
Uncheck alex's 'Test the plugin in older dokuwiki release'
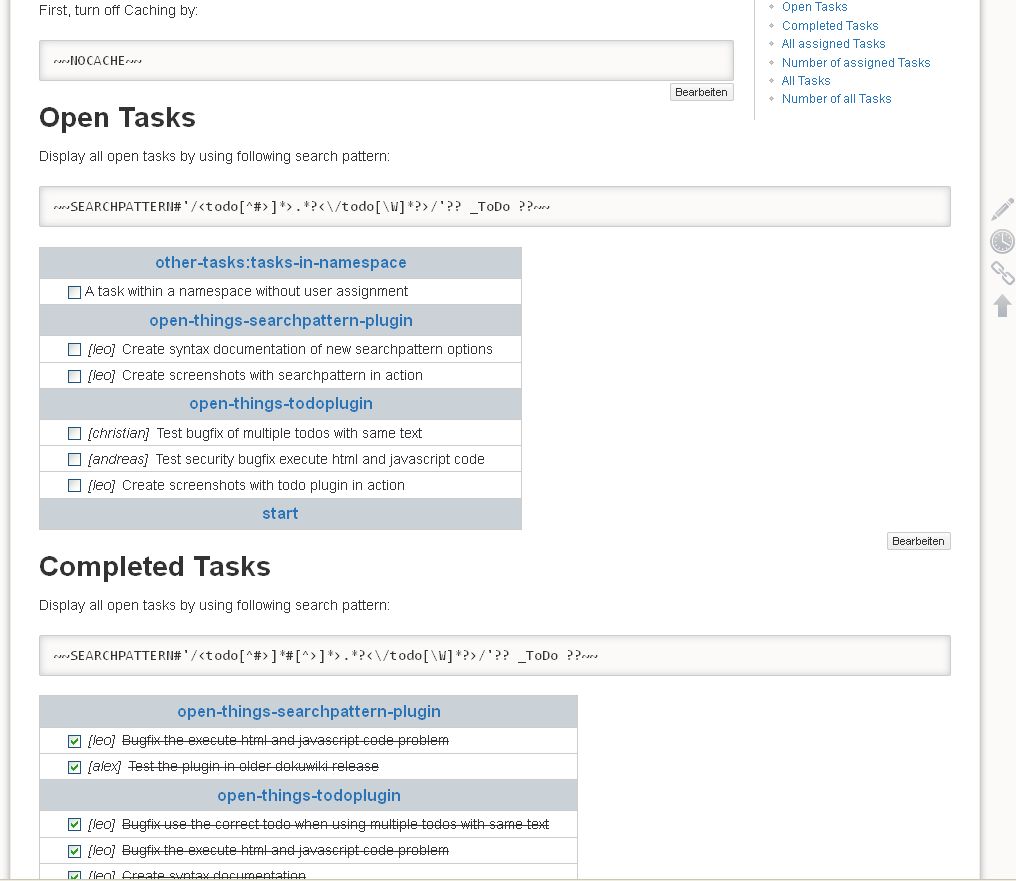74,767
